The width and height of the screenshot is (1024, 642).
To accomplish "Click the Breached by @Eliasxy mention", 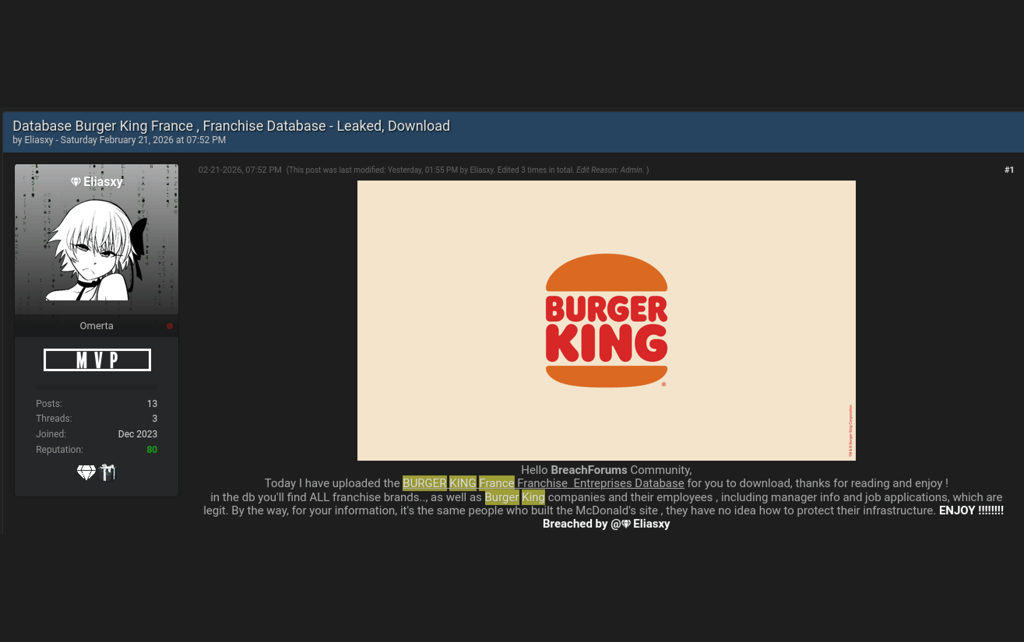I will point(606,524).
